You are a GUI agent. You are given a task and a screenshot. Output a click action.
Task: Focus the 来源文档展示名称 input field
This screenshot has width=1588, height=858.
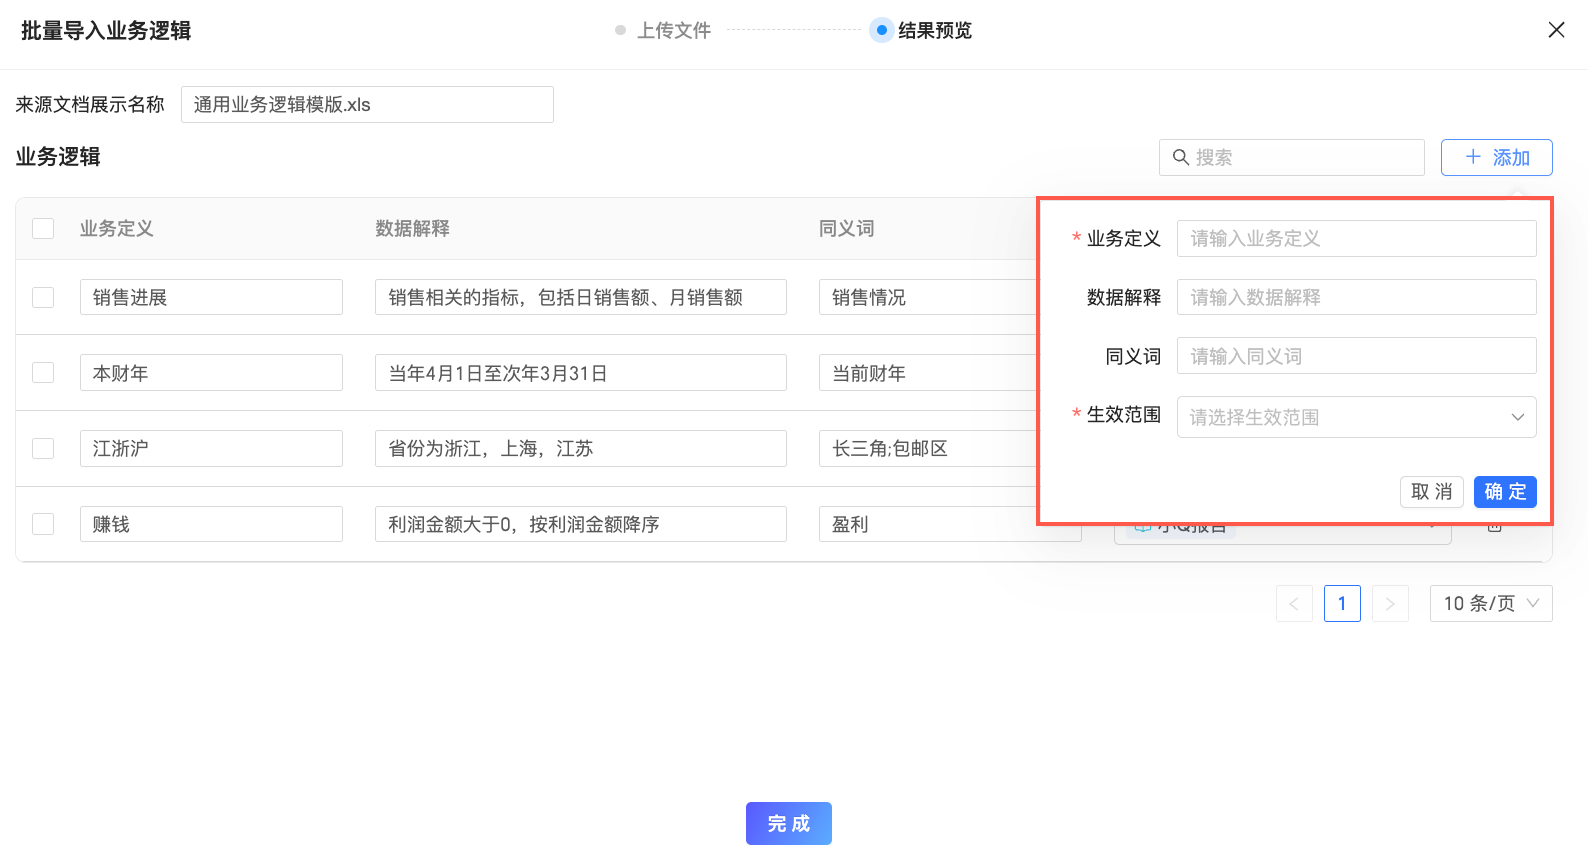click(x=367, y=104)
